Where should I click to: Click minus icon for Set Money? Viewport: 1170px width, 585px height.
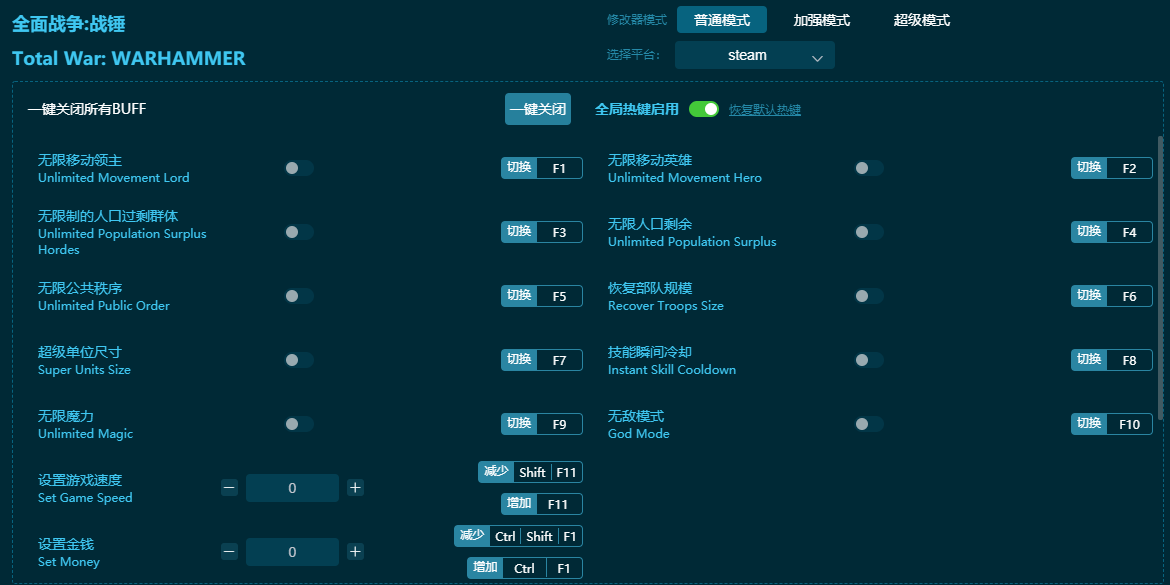(229, 552)
